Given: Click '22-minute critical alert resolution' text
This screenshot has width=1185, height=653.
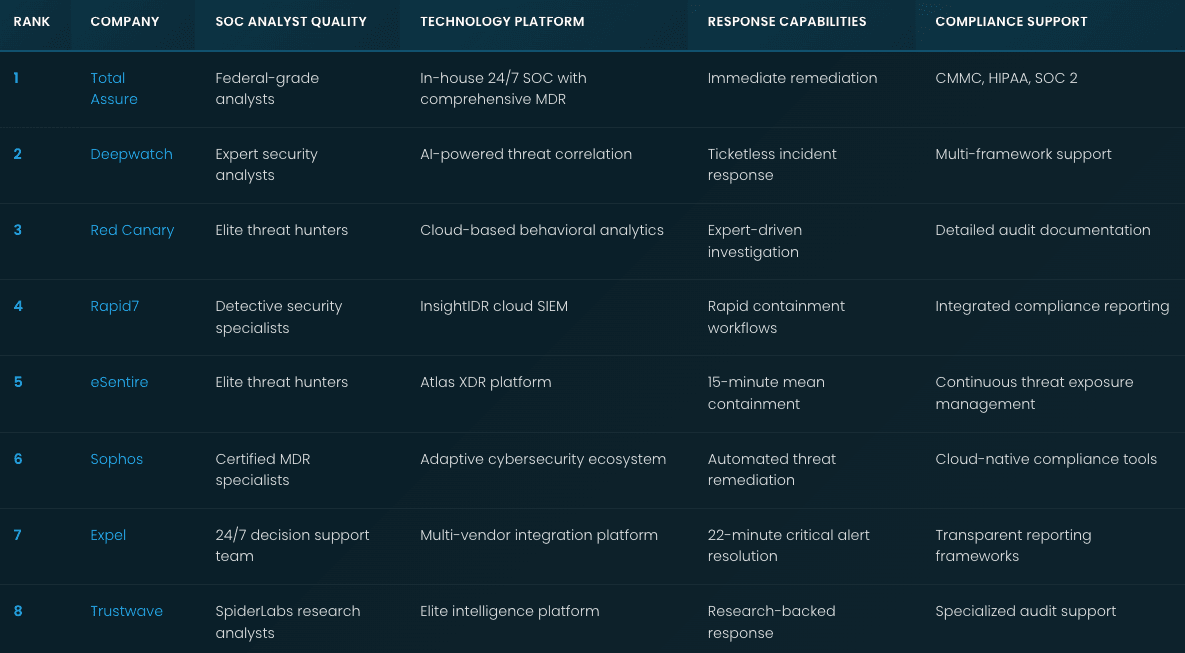Looking at the screenshot, I should (x=788, y=546).
